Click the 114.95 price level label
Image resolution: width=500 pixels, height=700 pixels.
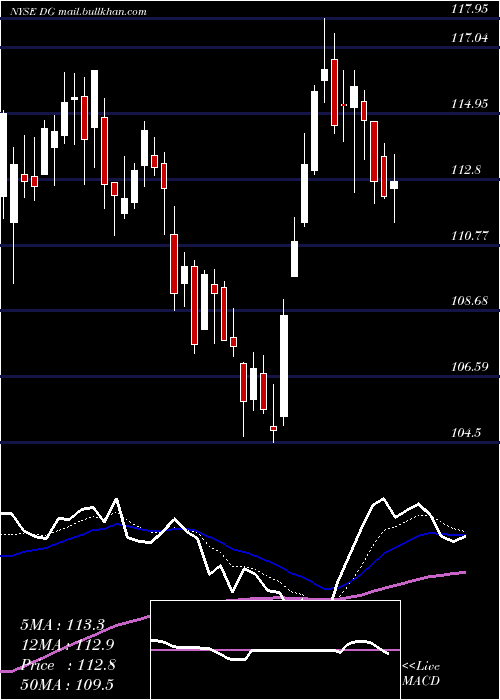[469, 104]
